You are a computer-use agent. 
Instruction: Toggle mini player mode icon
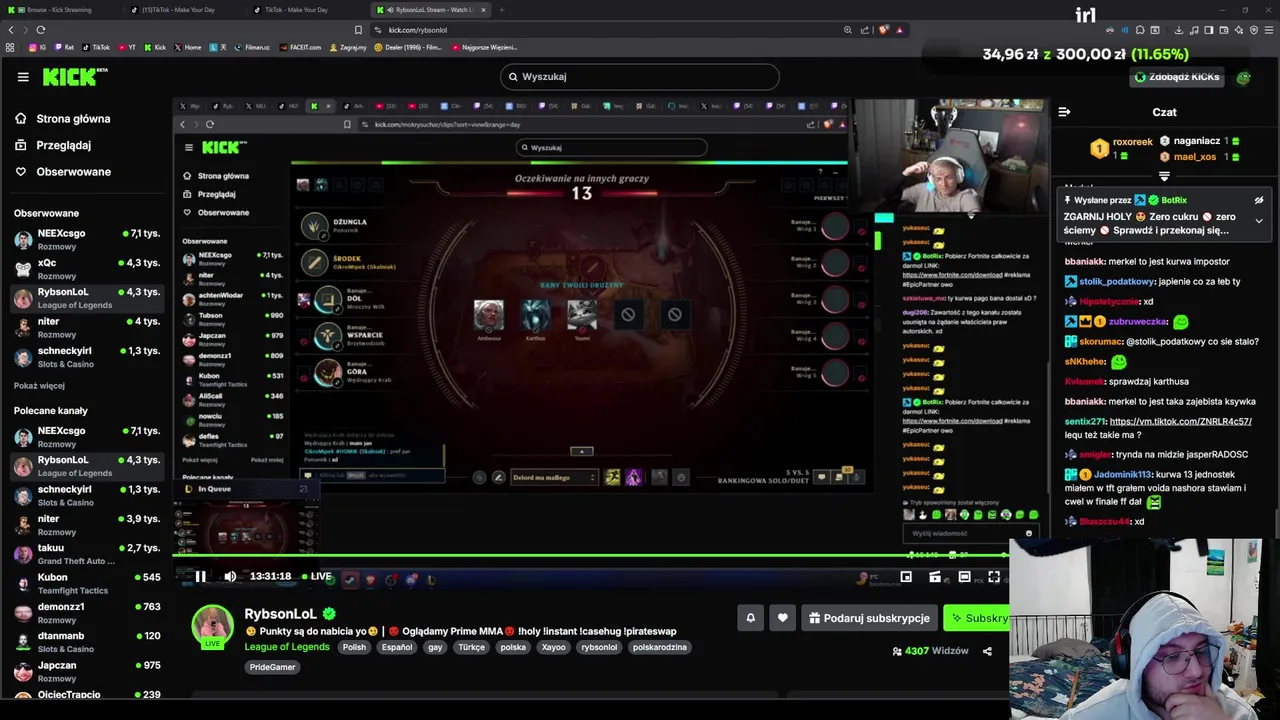coord(906,577)
